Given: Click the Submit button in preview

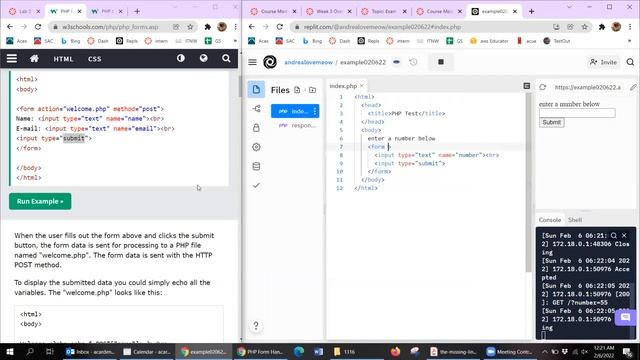Looking at the screenshot, I should coord(551,122).
